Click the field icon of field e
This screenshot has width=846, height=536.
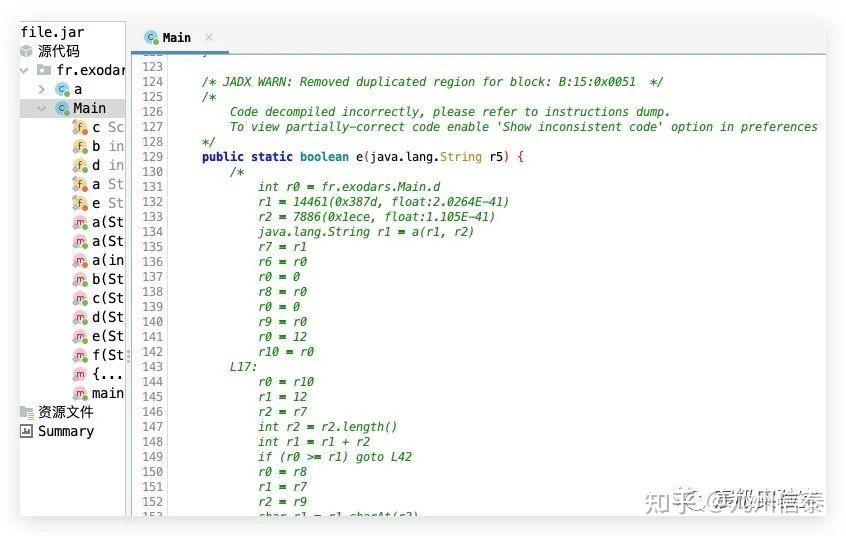pyautogui.click(x=80, y=203)
